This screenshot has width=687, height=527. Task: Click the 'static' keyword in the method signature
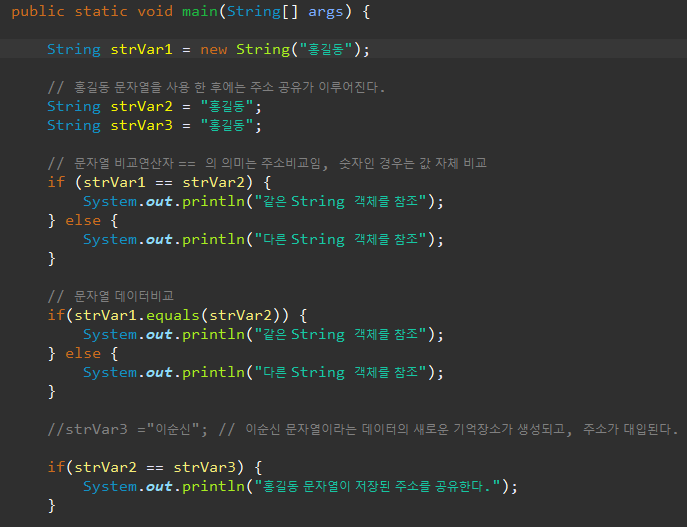pos(101,11)
